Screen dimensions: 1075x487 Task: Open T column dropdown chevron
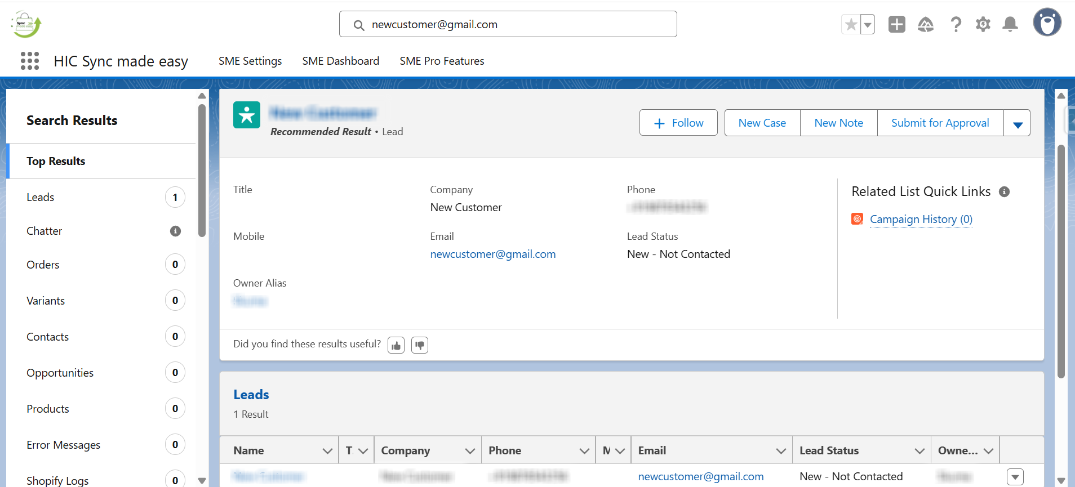point(363,451)
